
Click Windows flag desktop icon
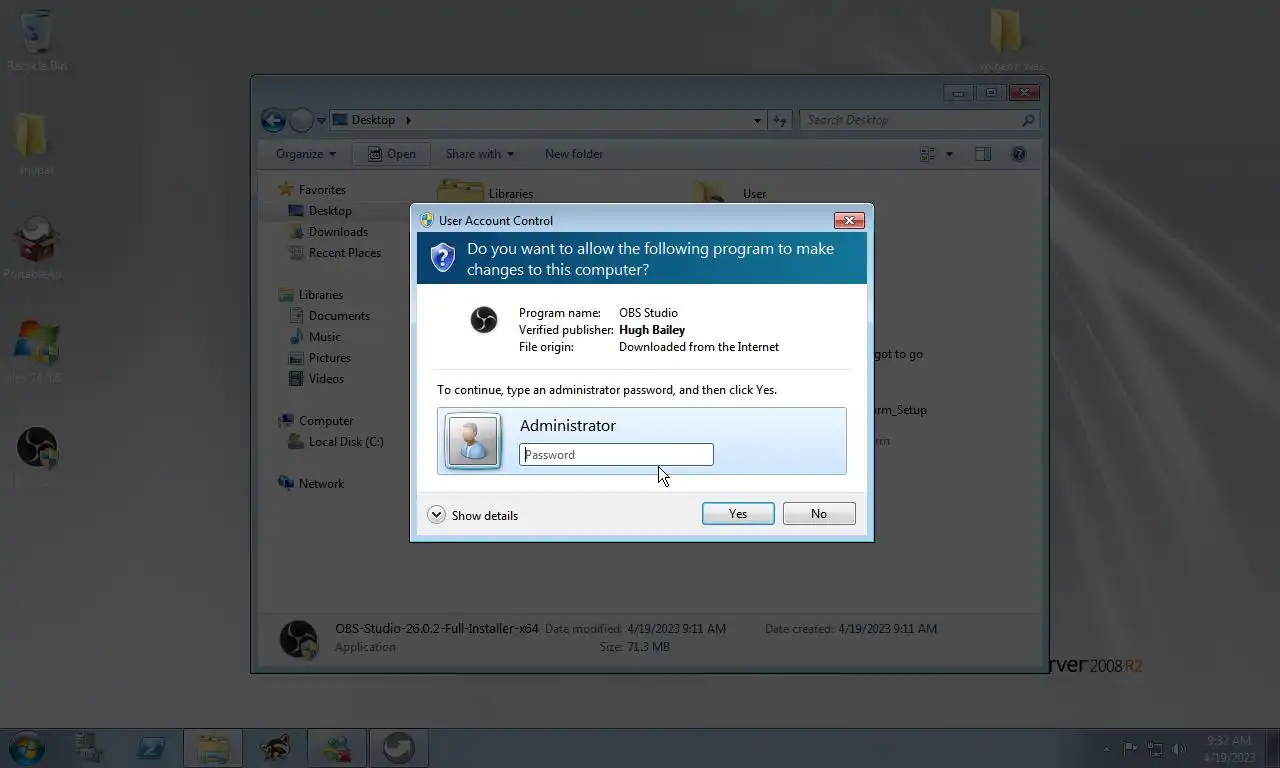36,352
